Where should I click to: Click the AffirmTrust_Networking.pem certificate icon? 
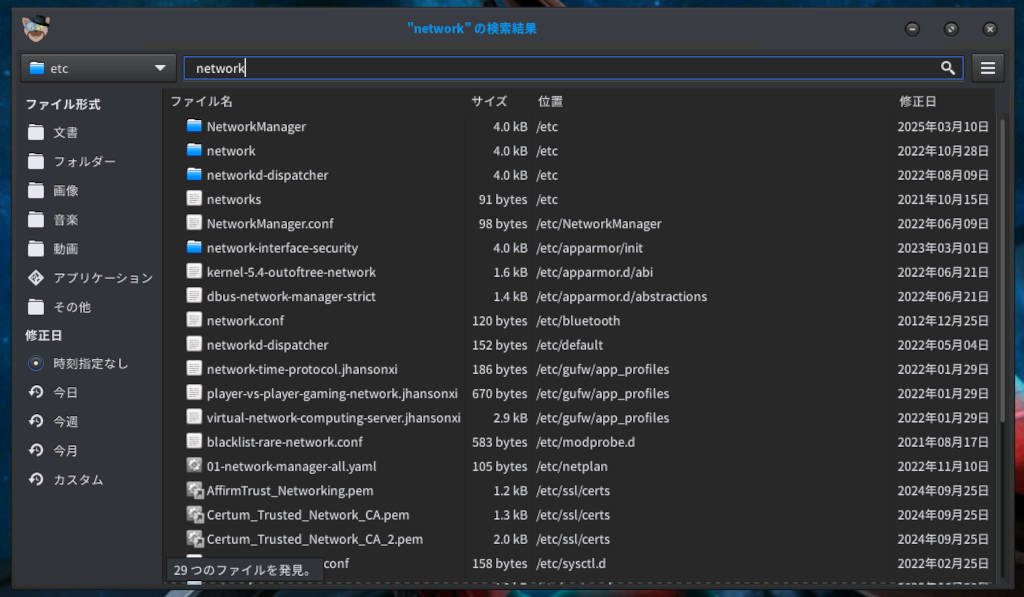pos(194,490)
